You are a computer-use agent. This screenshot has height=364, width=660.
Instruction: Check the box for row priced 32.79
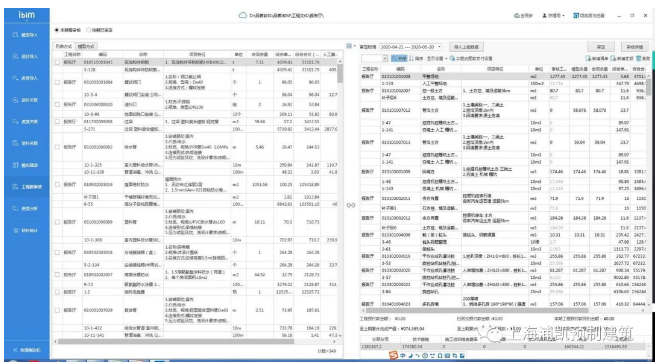coord(57,275)
